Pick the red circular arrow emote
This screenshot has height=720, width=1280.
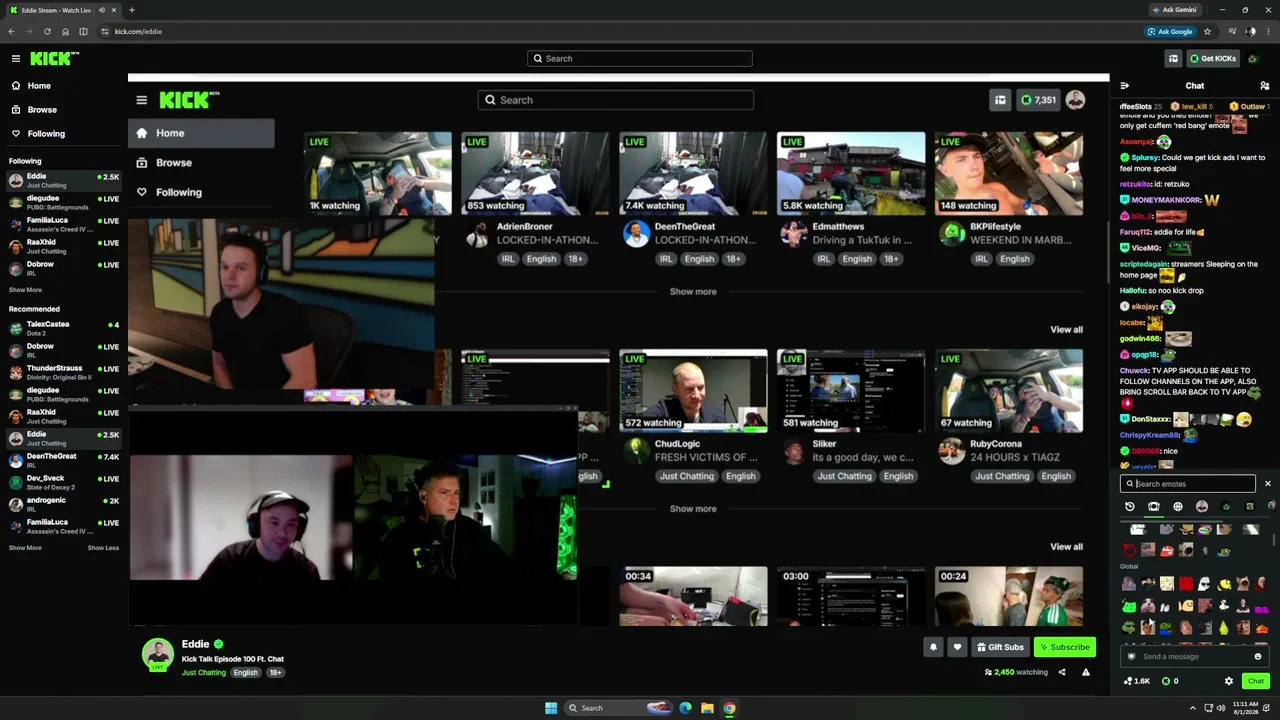tap(1130, 550)
